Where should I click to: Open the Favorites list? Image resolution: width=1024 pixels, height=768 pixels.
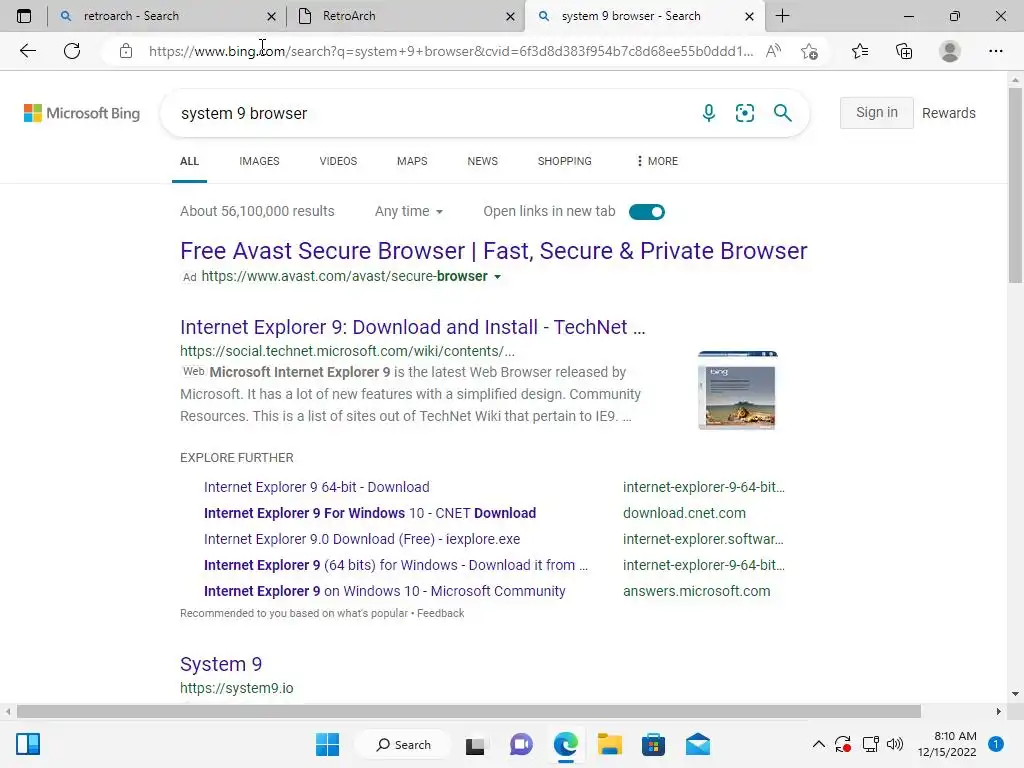[x=860, y=51]
